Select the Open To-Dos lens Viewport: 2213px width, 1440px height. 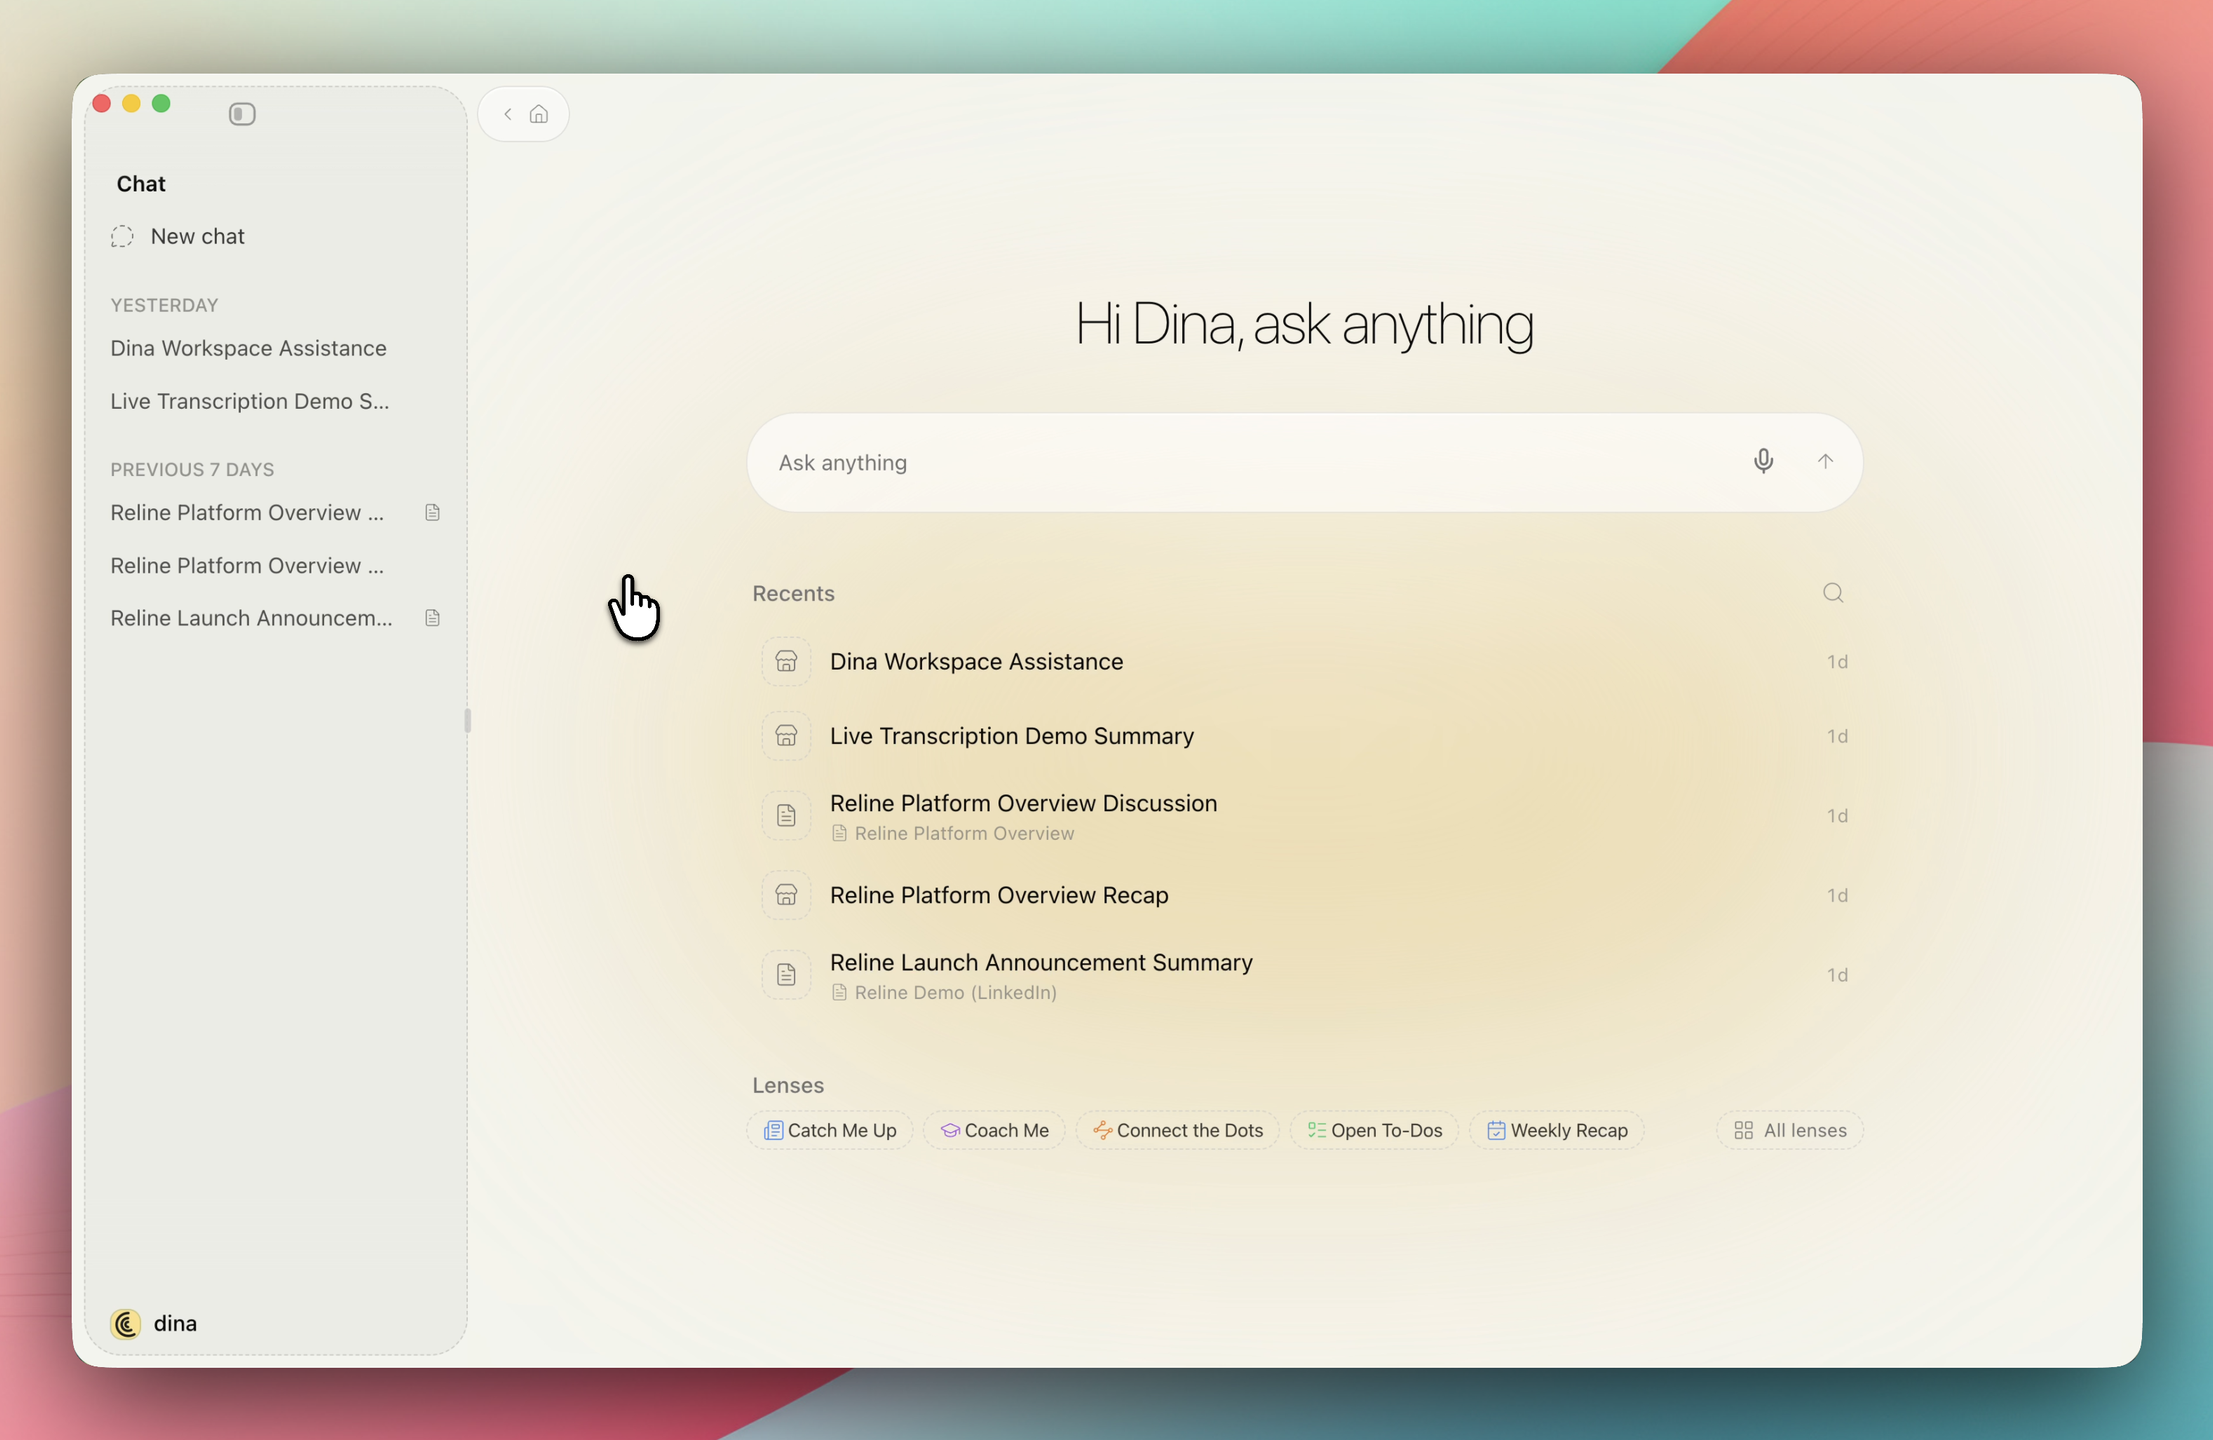pos(1374,1130)
